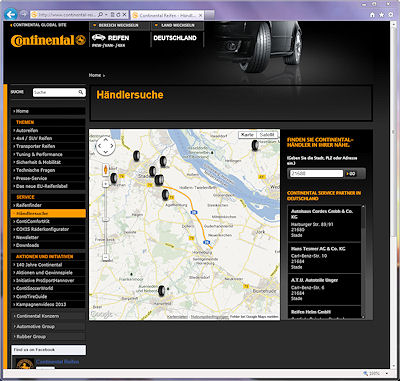Click the dealer list scrollbar down arrow
This screenshot has height=381, width=400.
(363, 317)
